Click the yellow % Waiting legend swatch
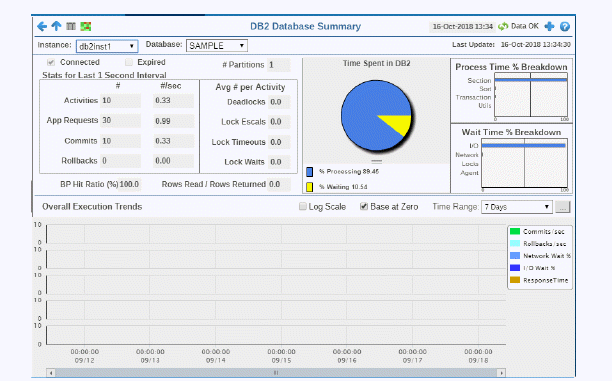612x381 pixels. [x=310, y=187]
